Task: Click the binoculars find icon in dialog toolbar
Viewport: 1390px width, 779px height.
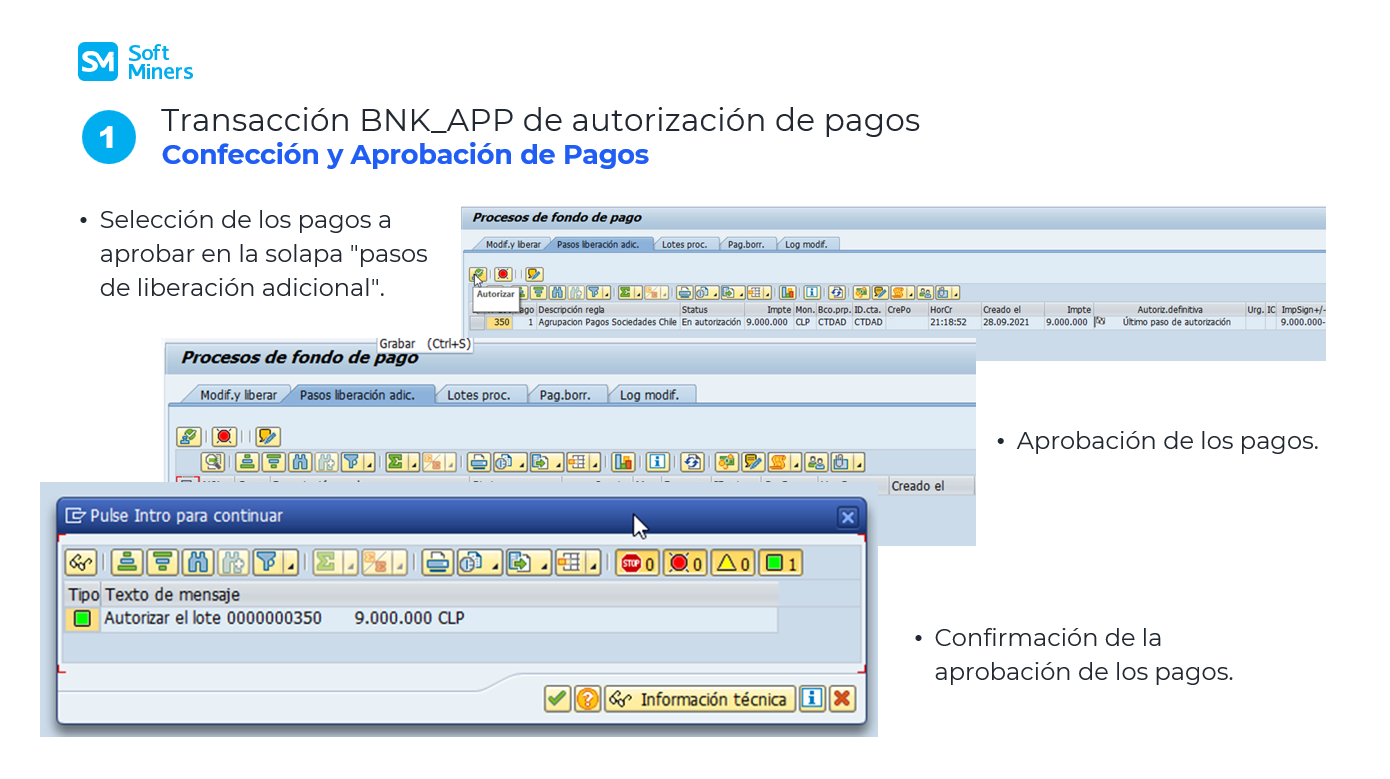Action: coord(198,563)
